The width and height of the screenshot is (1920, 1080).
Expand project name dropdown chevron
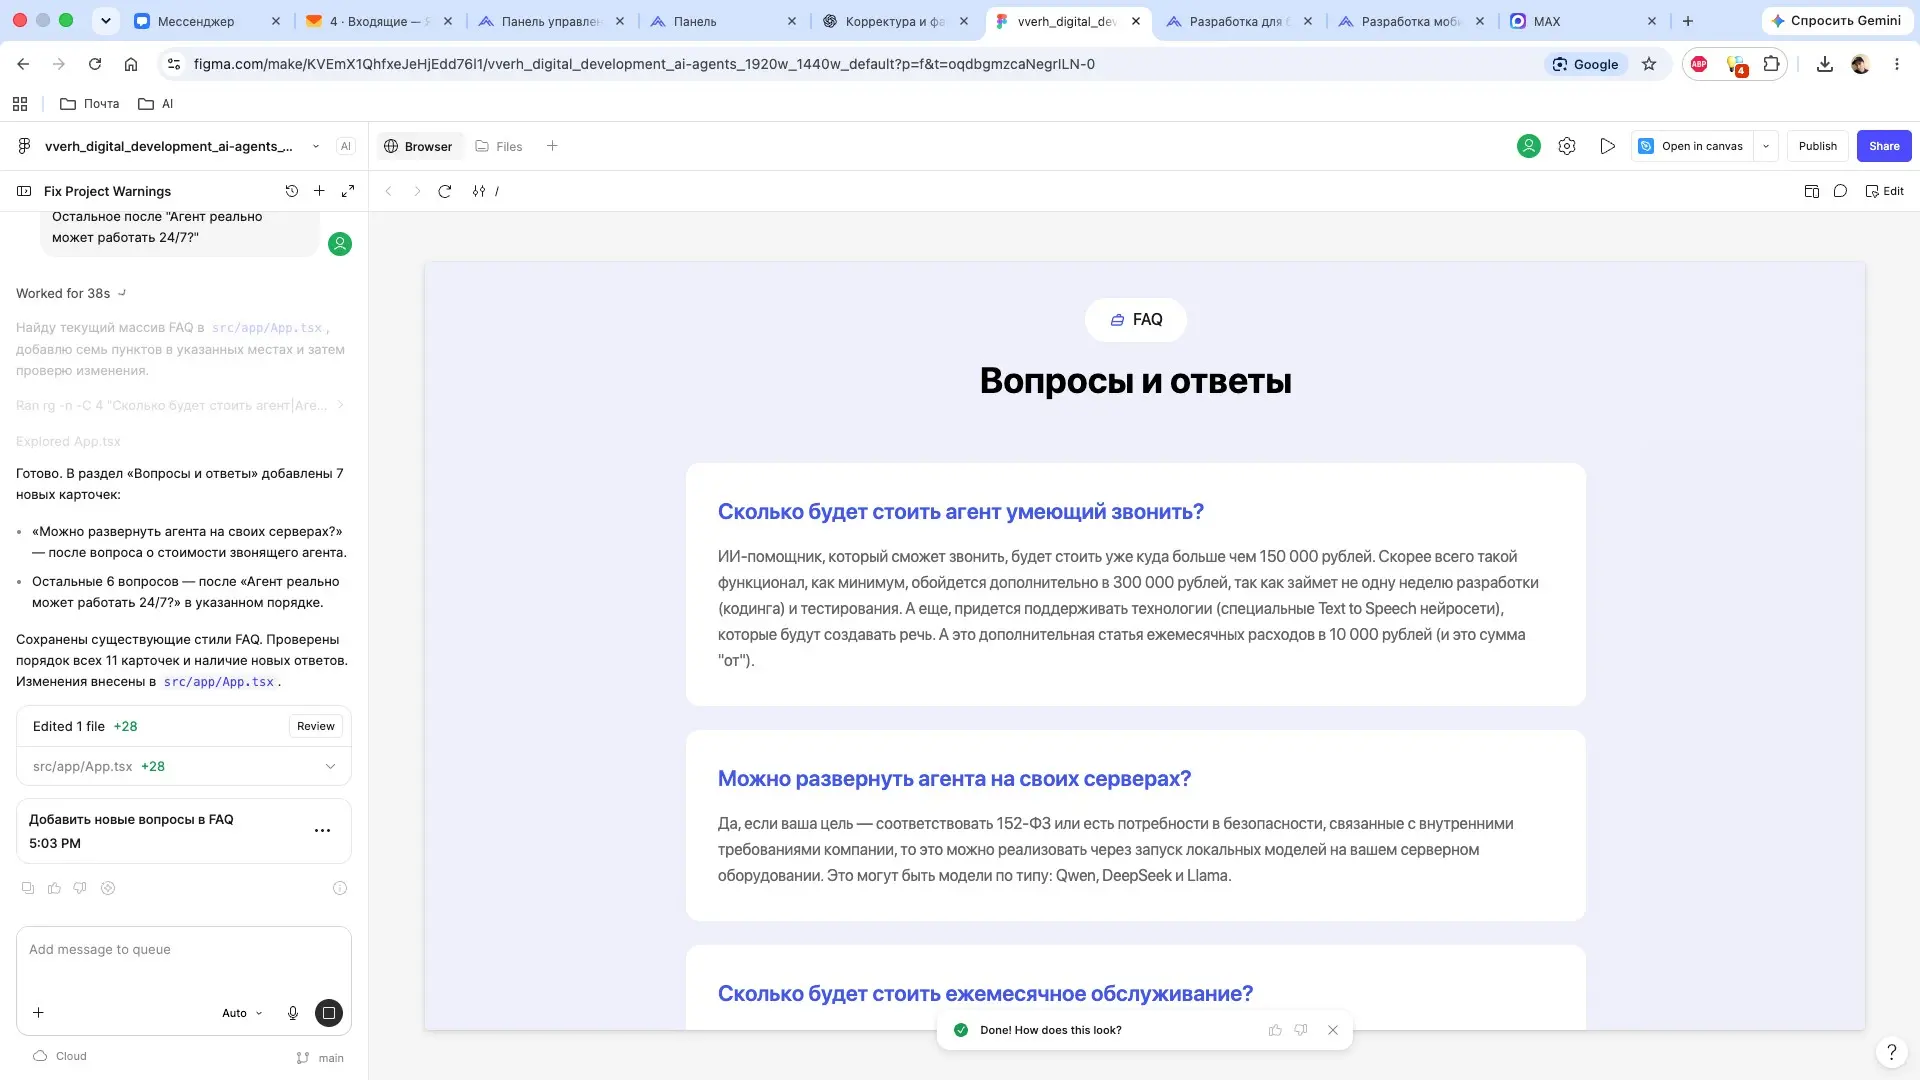pos(316,146)
